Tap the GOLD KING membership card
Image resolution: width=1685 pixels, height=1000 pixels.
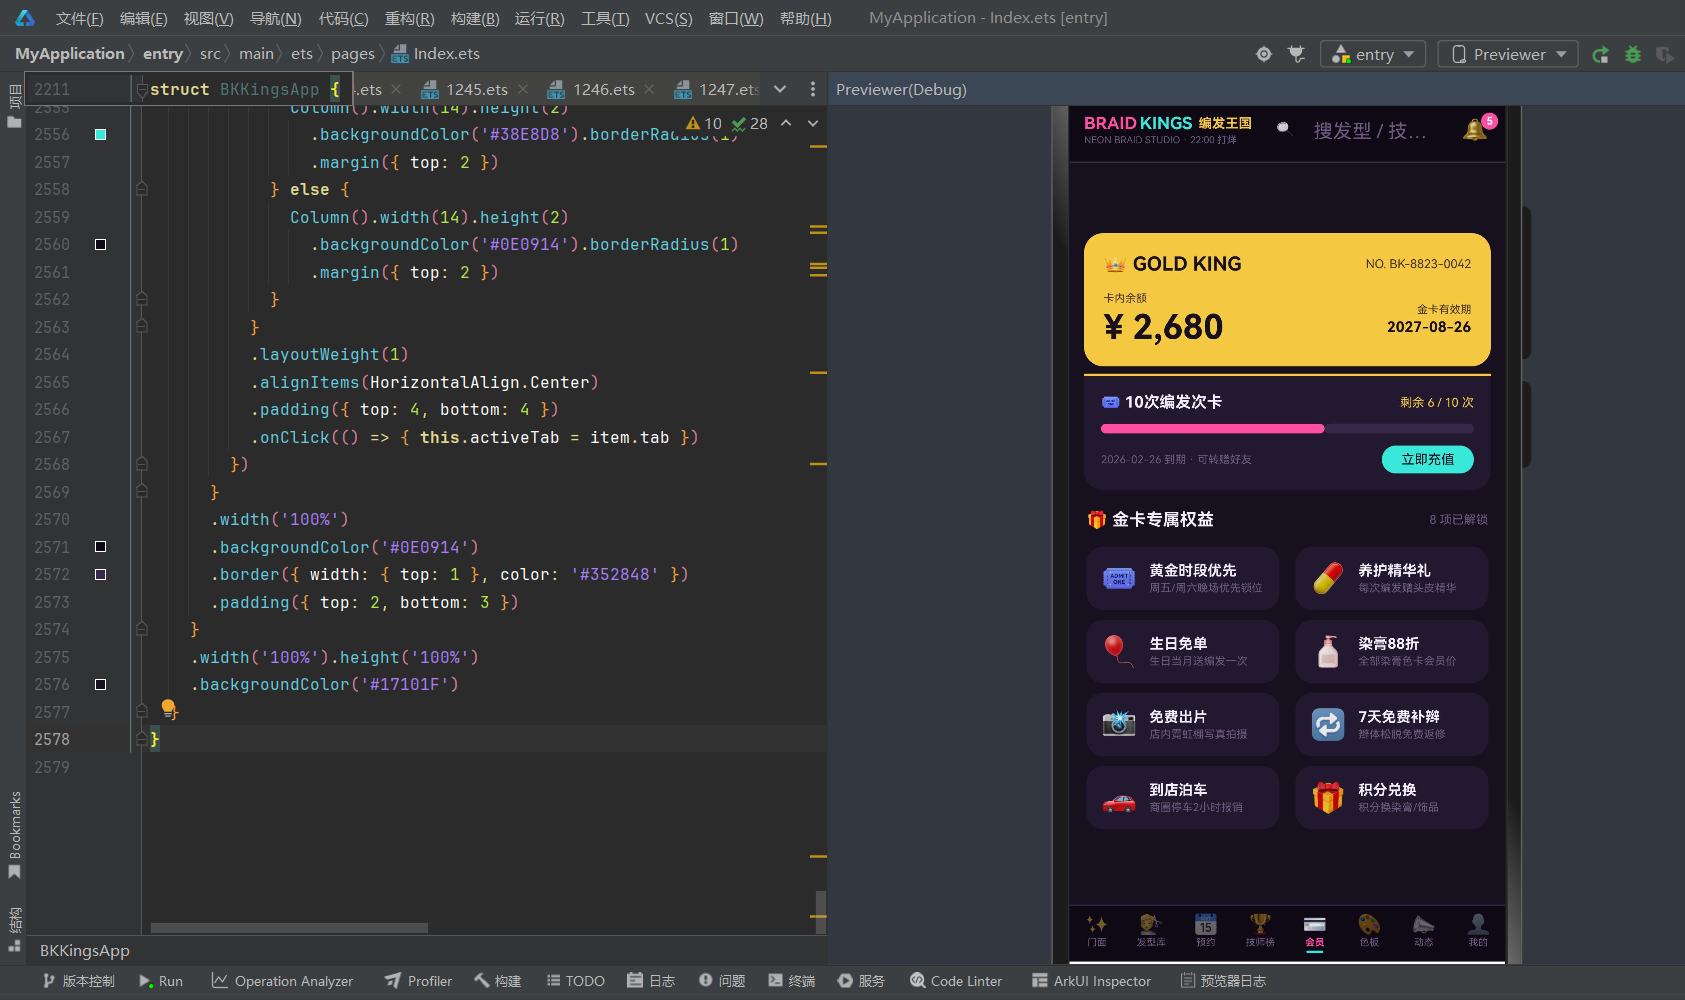pyautogui.click(x=1287, y=299)
